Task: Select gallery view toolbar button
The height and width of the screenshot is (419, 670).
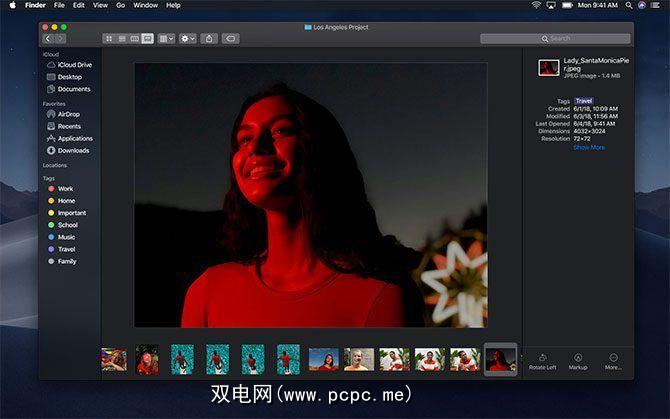Action: coord(147,39)
